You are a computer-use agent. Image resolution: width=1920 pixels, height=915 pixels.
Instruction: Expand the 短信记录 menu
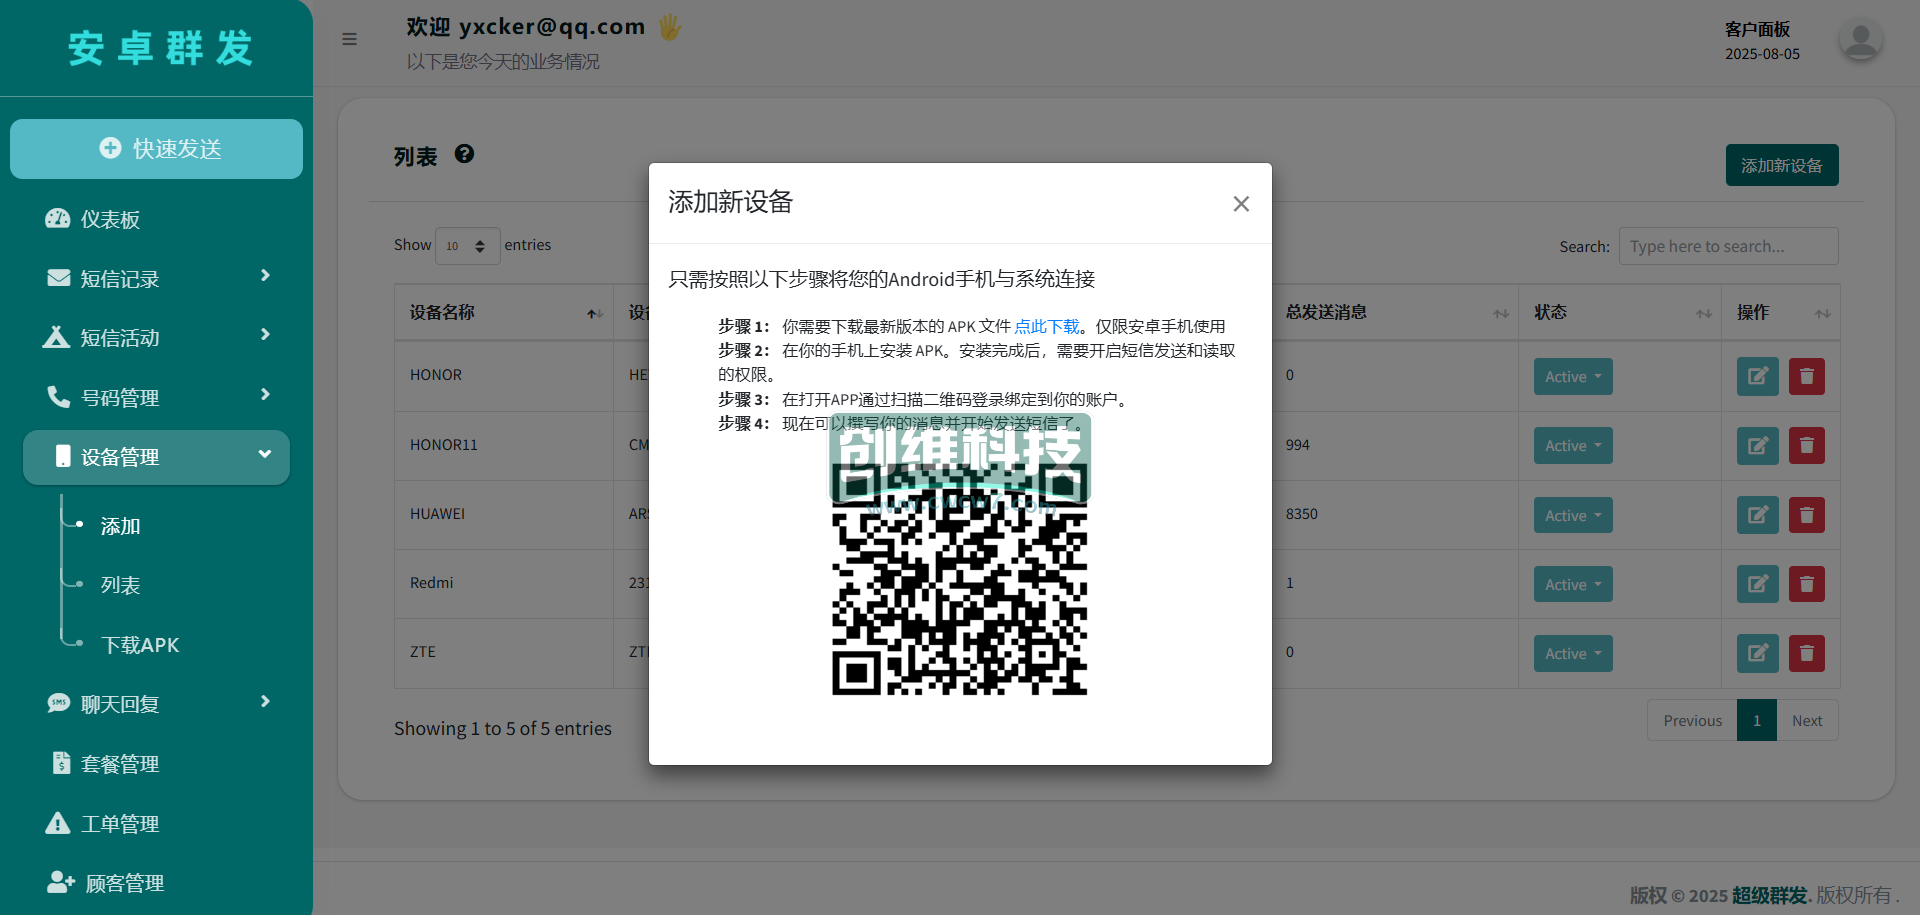156,278
